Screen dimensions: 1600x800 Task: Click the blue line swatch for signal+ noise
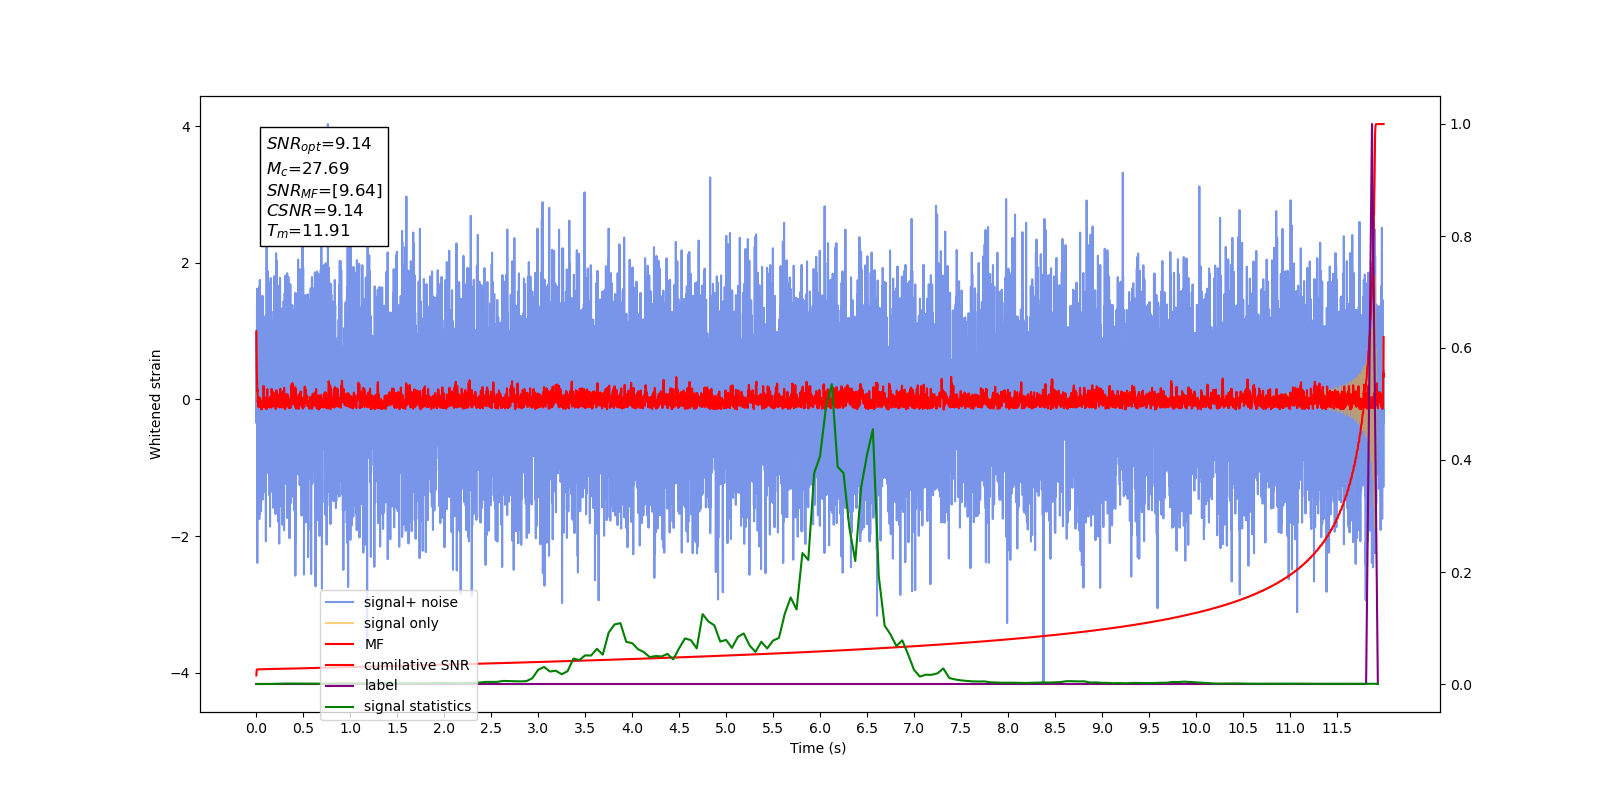coord(340,602)
